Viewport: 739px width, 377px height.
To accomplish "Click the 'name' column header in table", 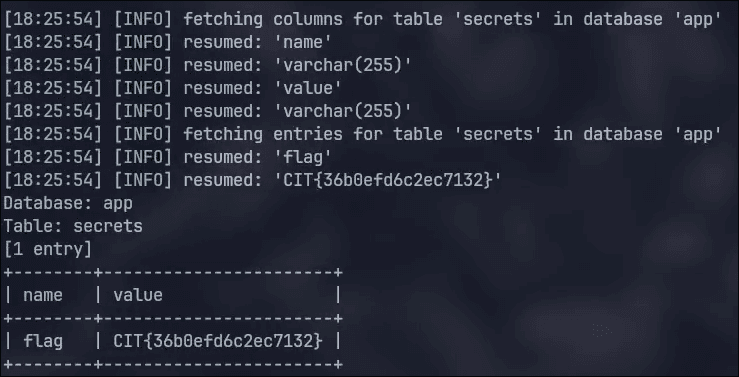I will [x=43, y=295].
